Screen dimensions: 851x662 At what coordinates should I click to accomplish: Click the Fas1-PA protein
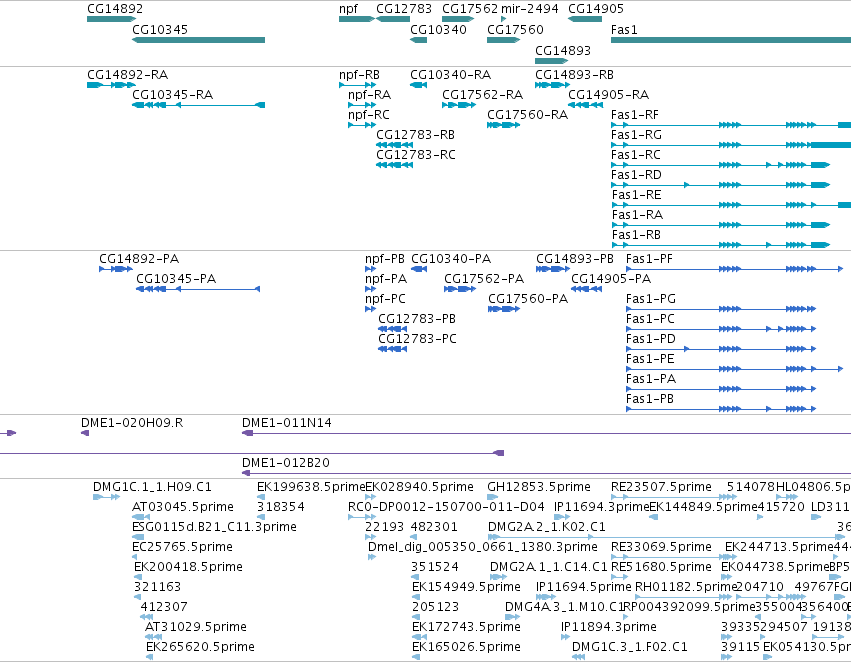click(651, 379)
